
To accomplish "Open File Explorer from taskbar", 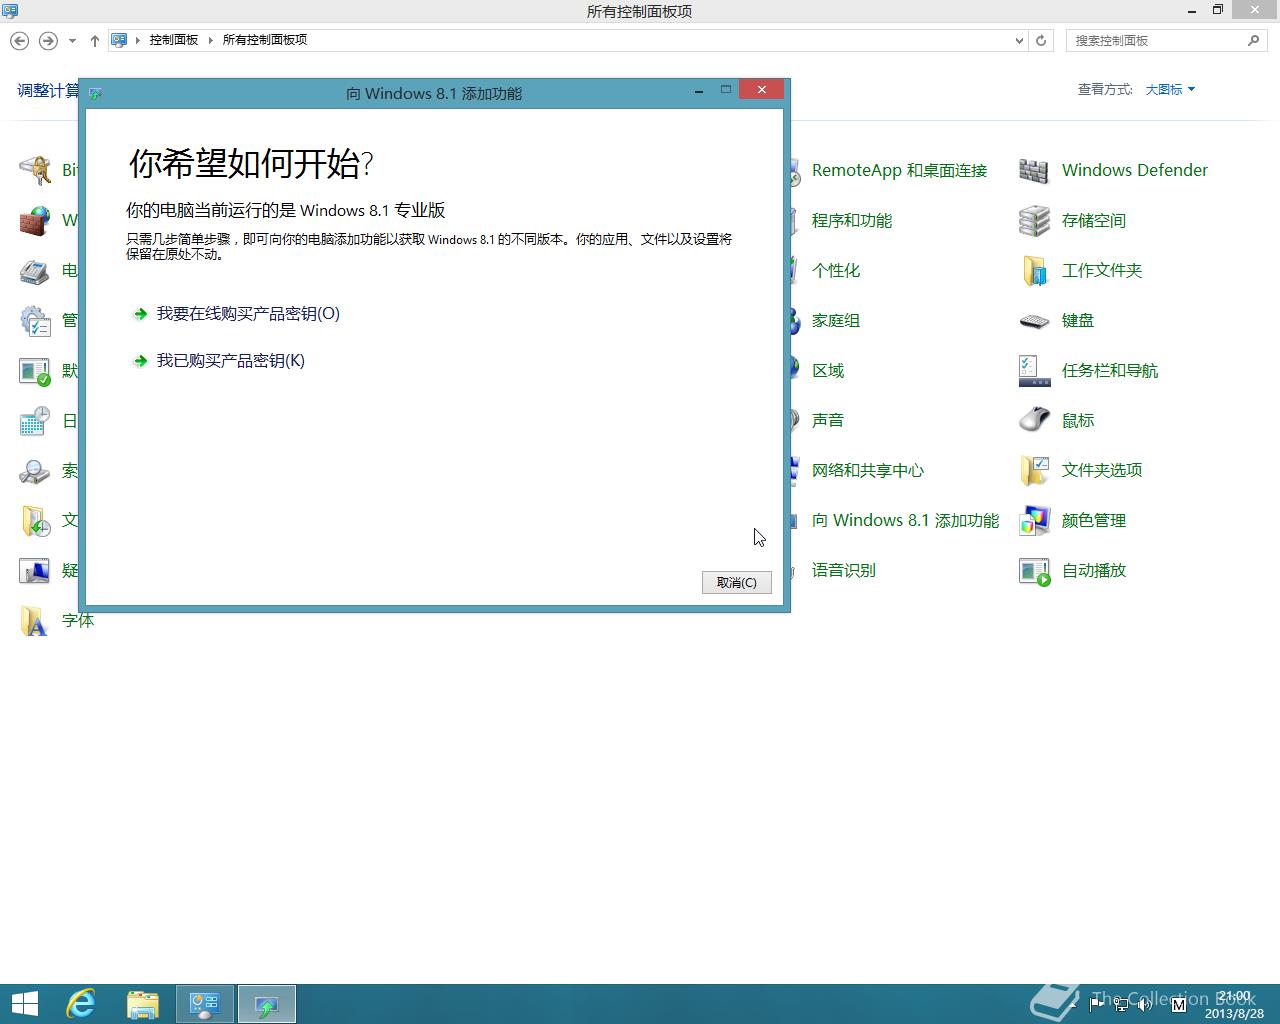I will point(143,1004).
